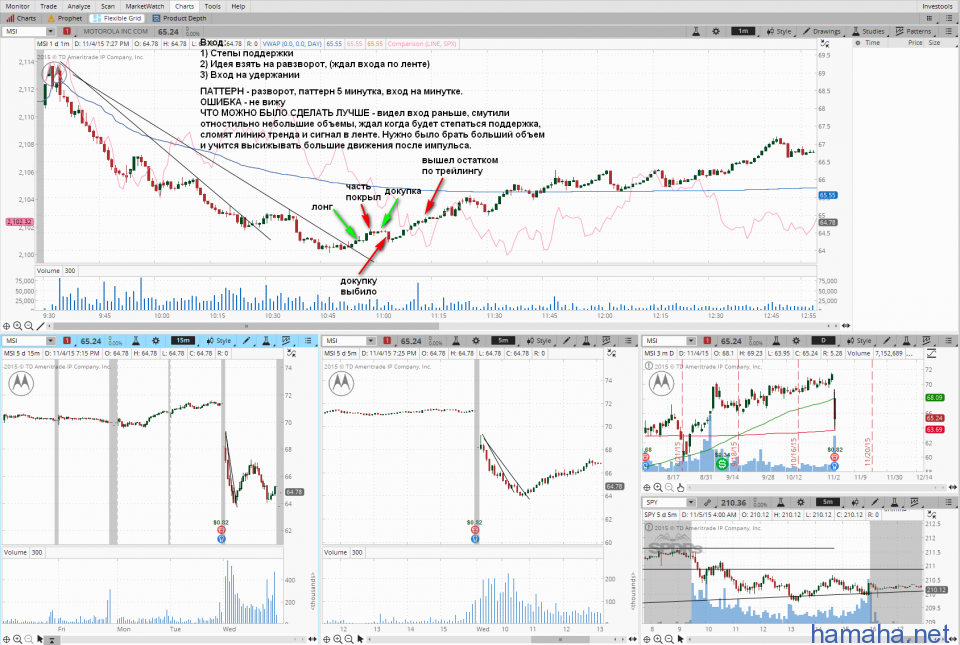Click the studies flask on MSI 5m chart
The width and height of the screenshot is (960, 645).
(587, 341)
